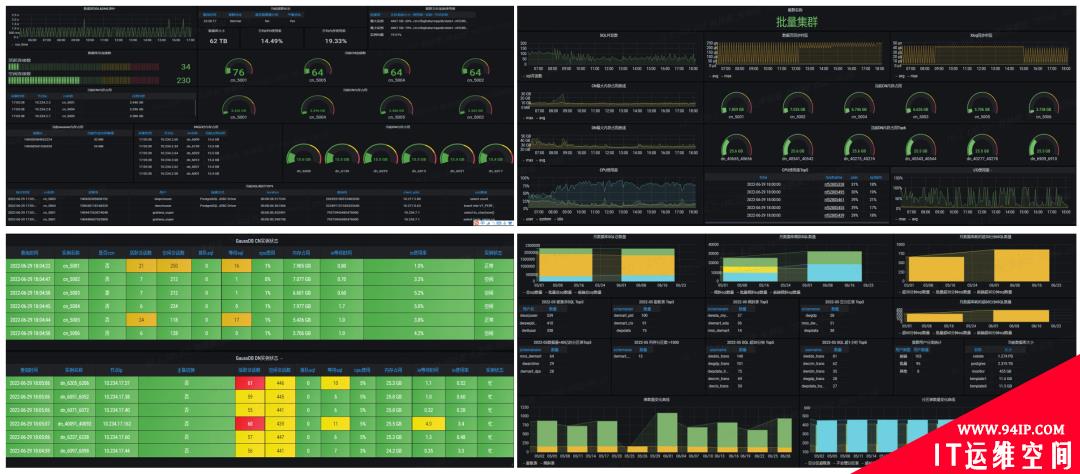This screenshot has width=1080, height=474.
Task: Toggle the user series in CPU legend
Action: tap(530, 220)
